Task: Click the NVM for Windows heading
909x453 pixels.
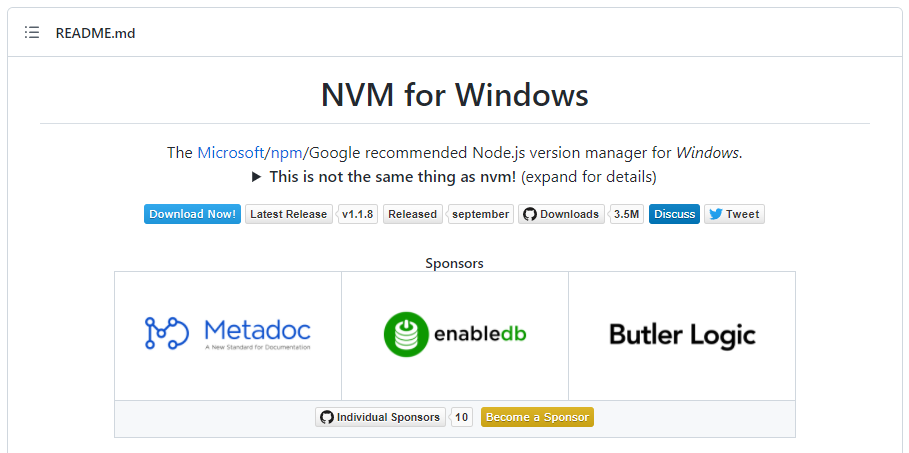Action: (455, 95)
